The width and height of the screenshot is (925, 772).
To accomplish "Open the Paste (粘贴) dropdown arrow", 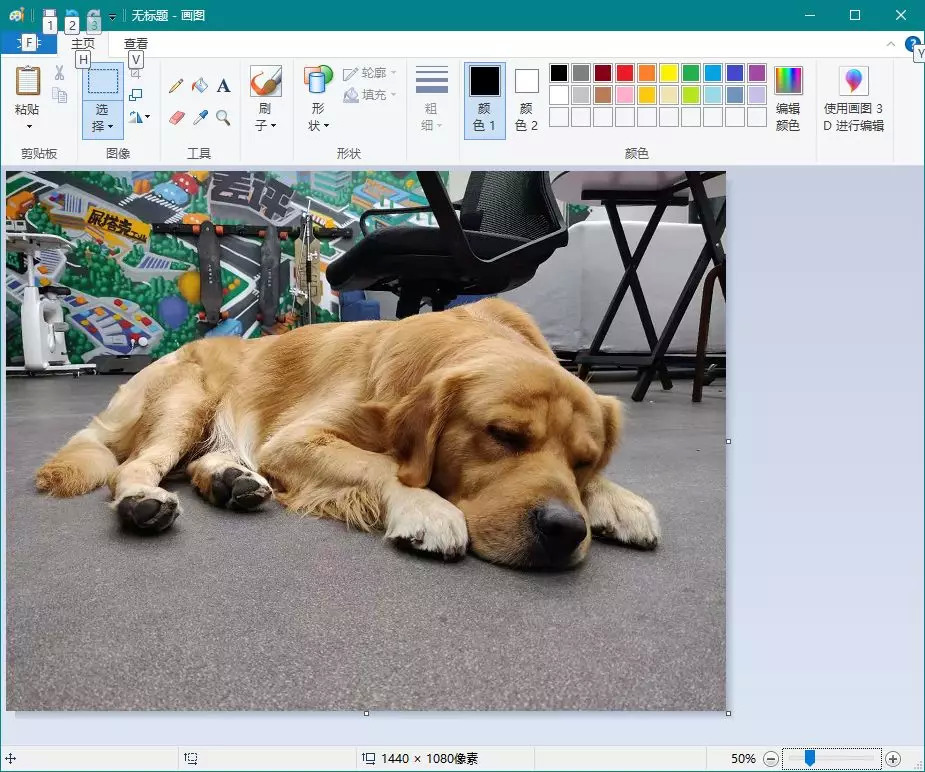I will click(28, 127).
